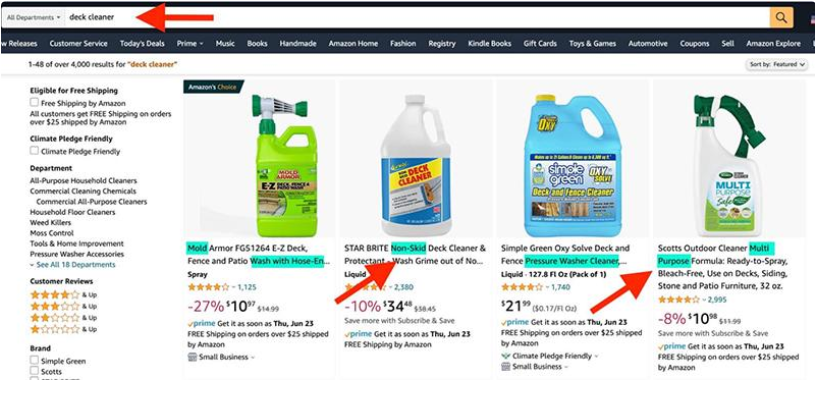Click the Small Business icon under Mold Armor
This screenshot has height=400, width=815.
click(x=192, y=357)
